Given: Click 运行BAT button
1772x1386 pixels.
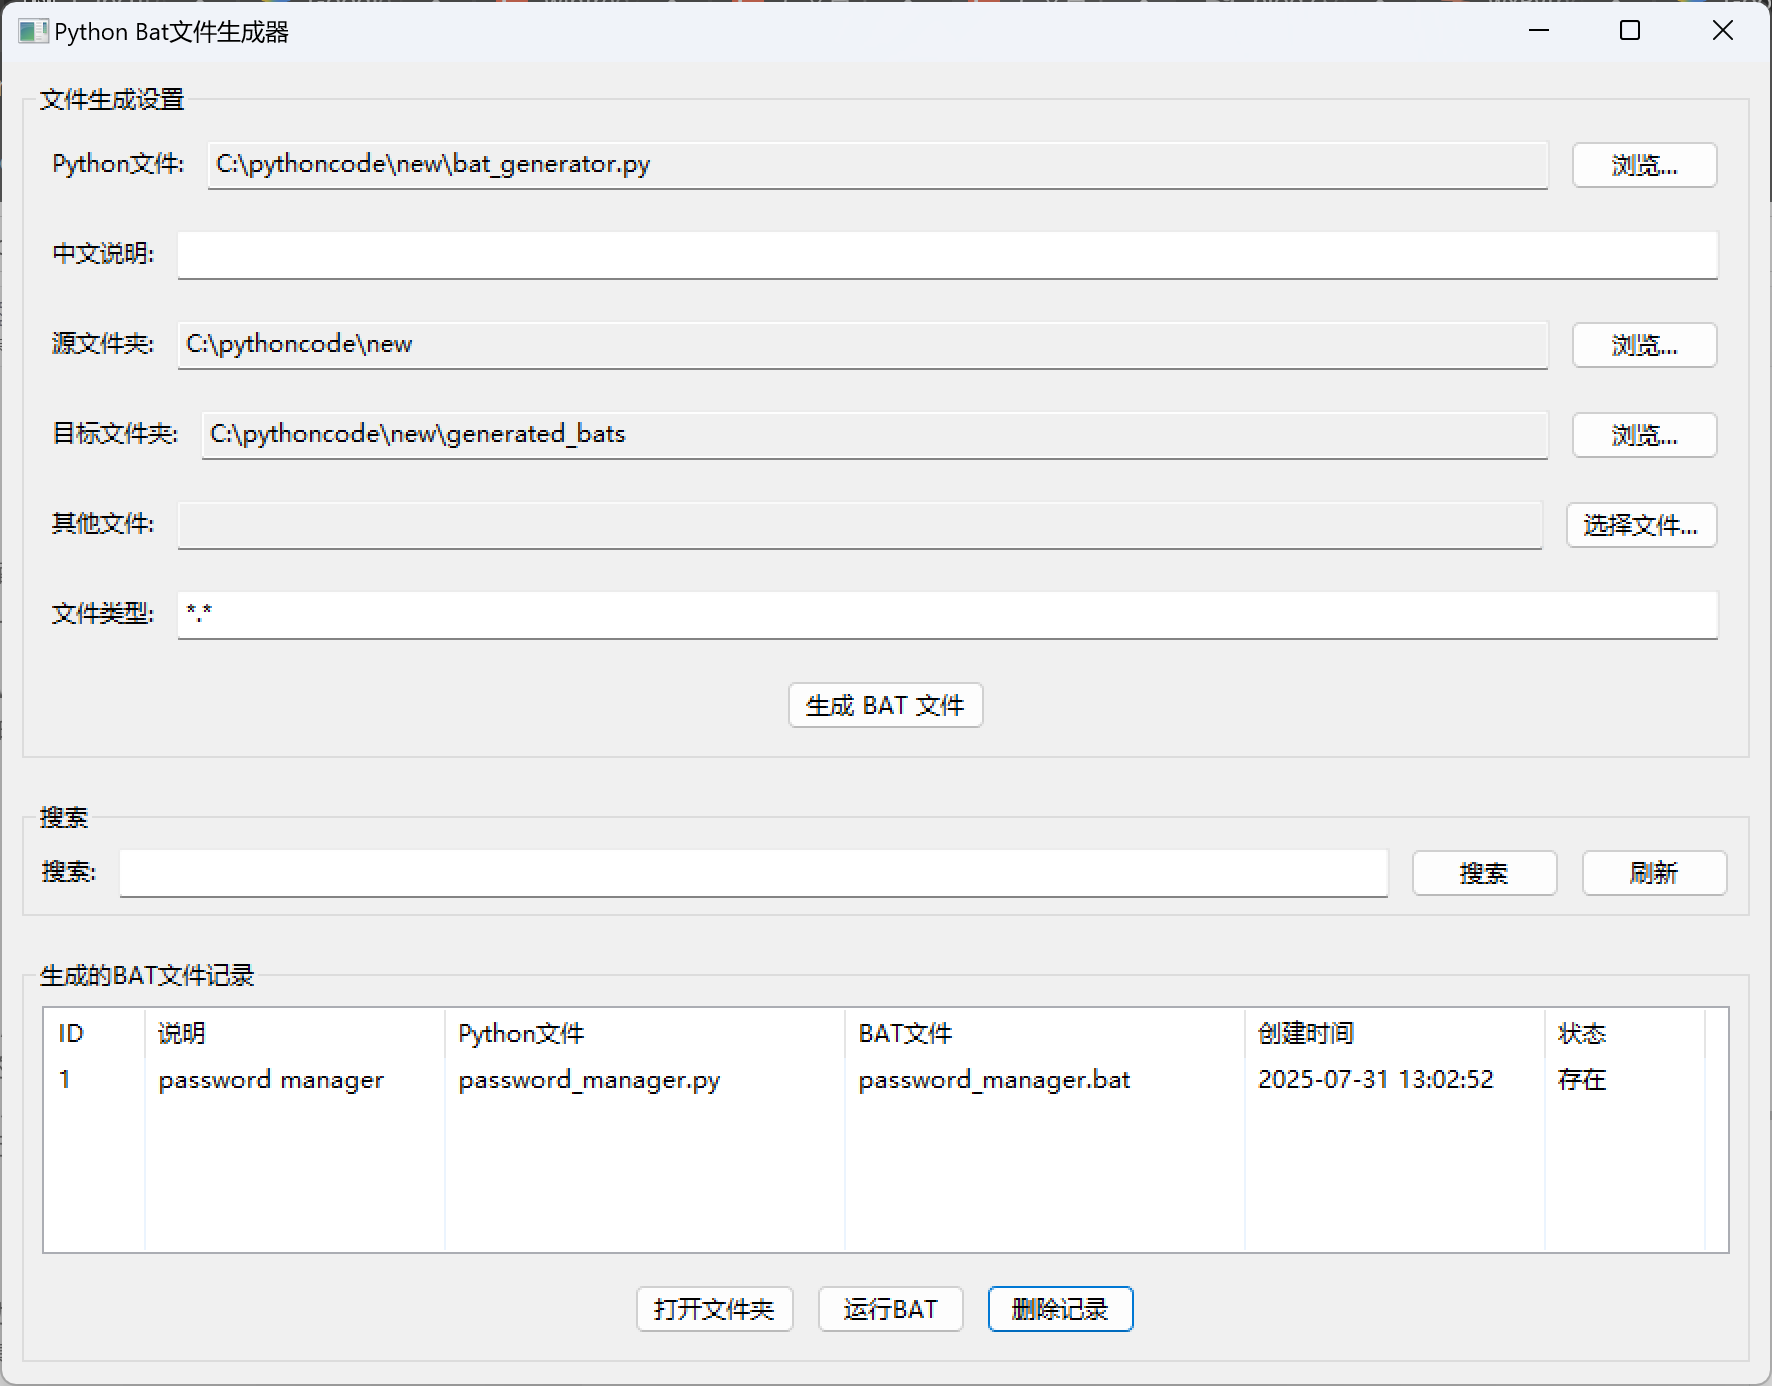Looking at the screenshot, I should coord(890,1309).
